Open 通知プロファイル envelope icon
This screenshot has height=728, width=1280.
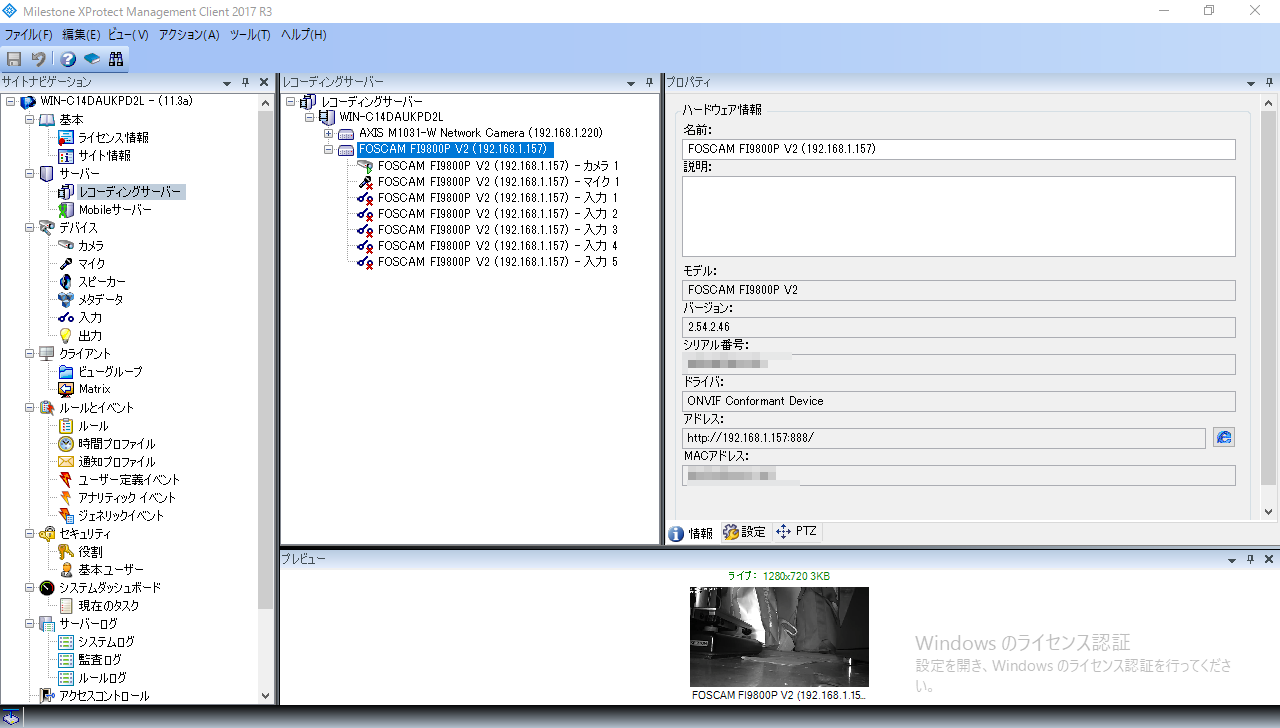point(66,462)
